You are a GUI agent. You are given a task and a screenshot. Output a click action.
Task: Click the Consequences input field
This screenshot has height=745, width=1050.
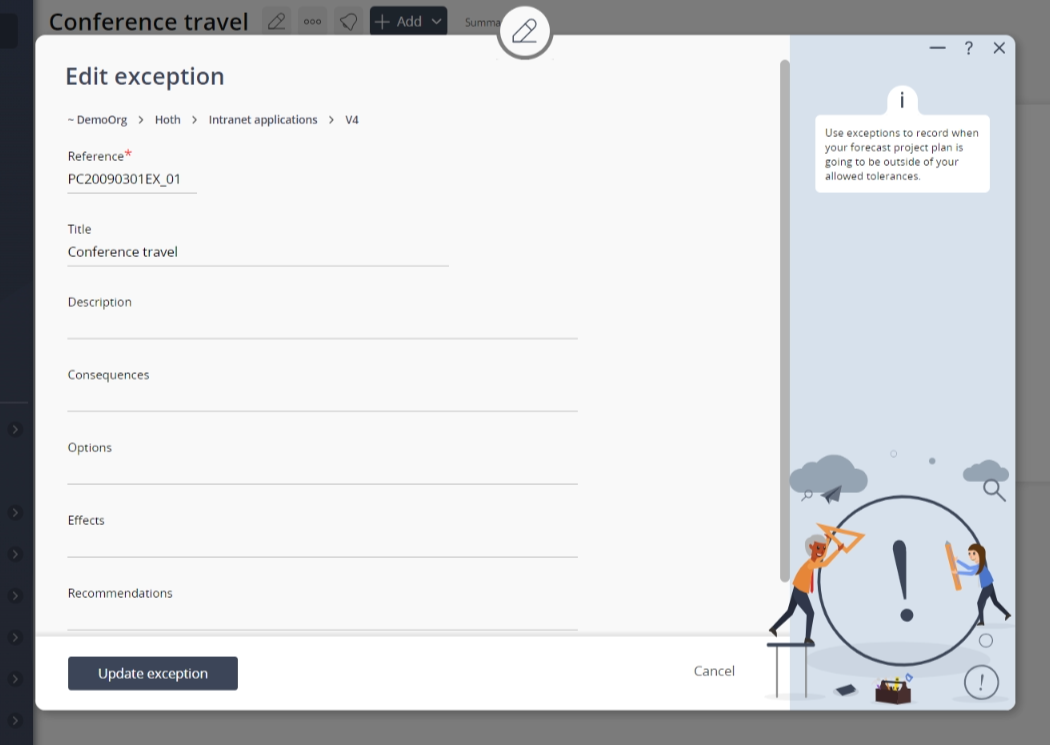click(322, 399)
